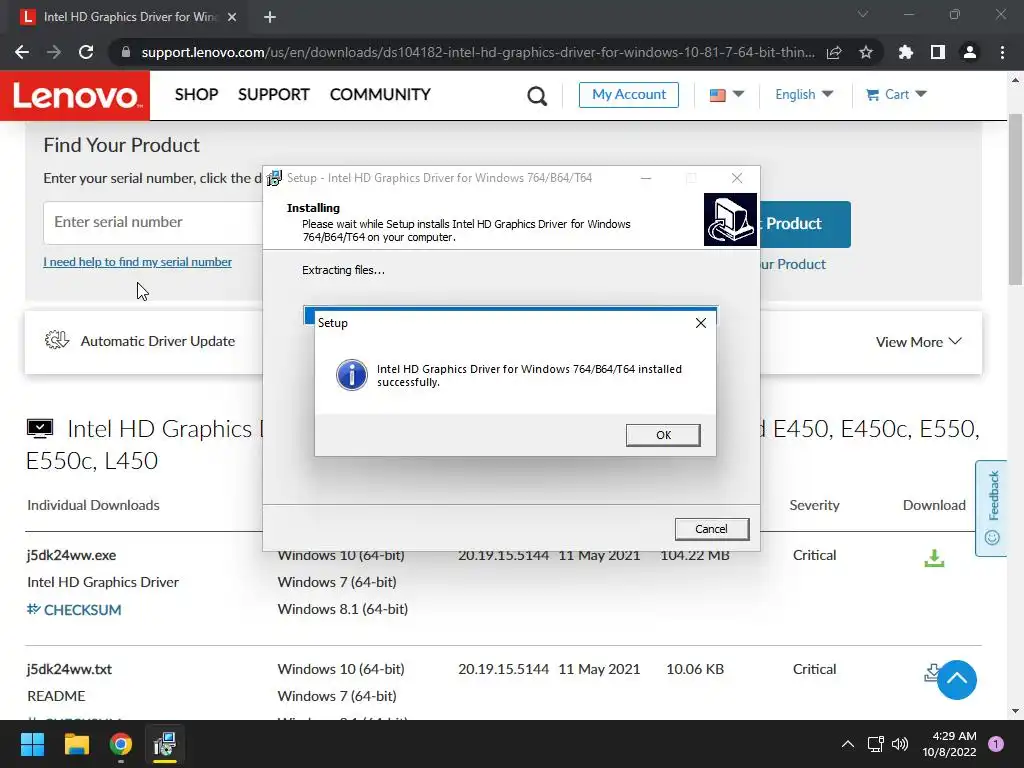Image resolution: width=1024 pixels, height=768 pixels.
Task: Click the installer computer logo image
Action: (730, 219)
